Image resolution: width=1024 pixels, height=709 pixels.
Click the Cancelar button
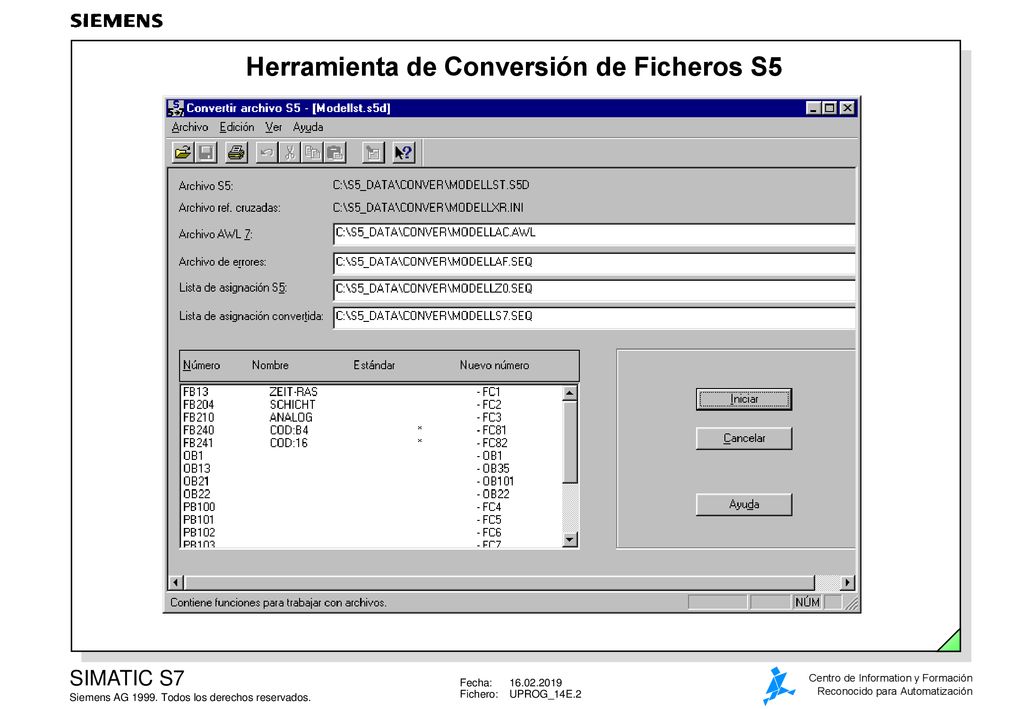click(744, 438)
